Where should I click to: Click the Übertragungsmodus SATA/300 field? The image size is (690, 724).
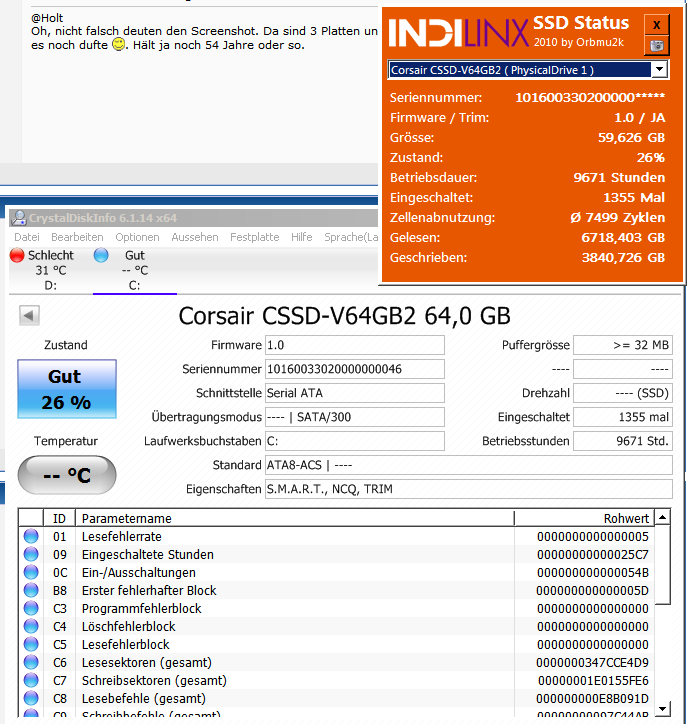pos(355,417)
